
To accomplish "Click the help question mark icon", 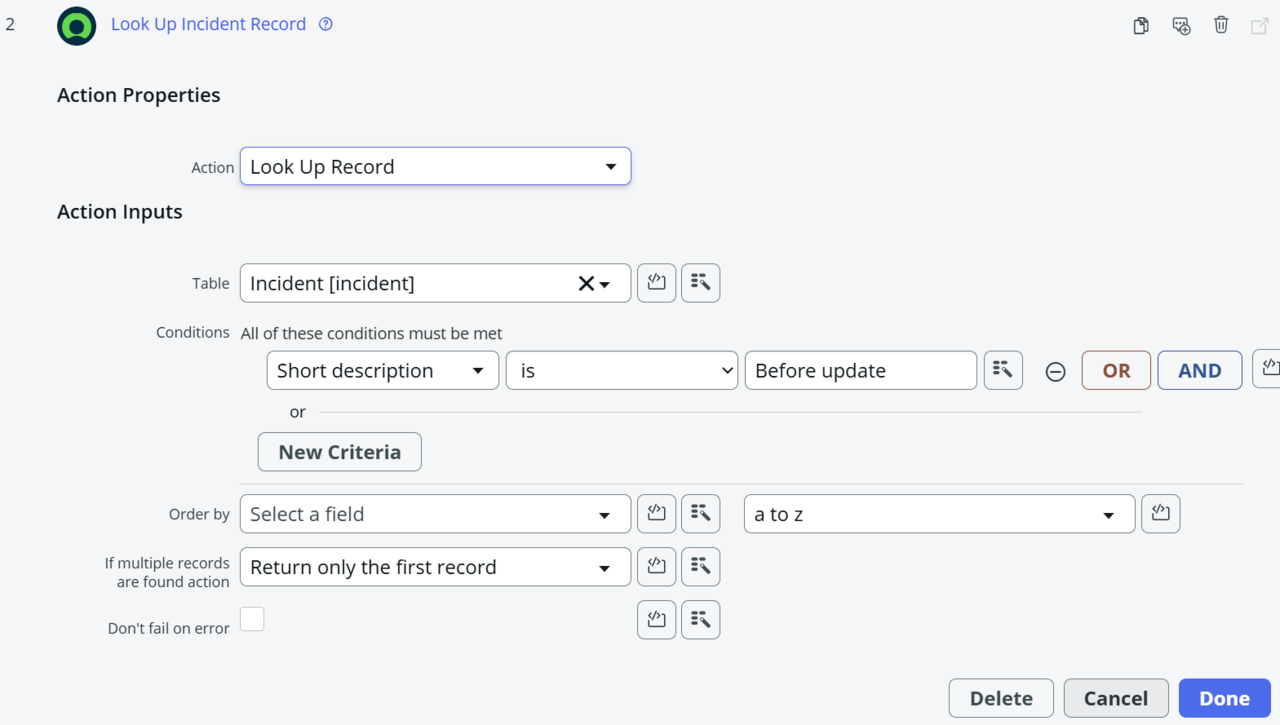I will coord(326,25).
